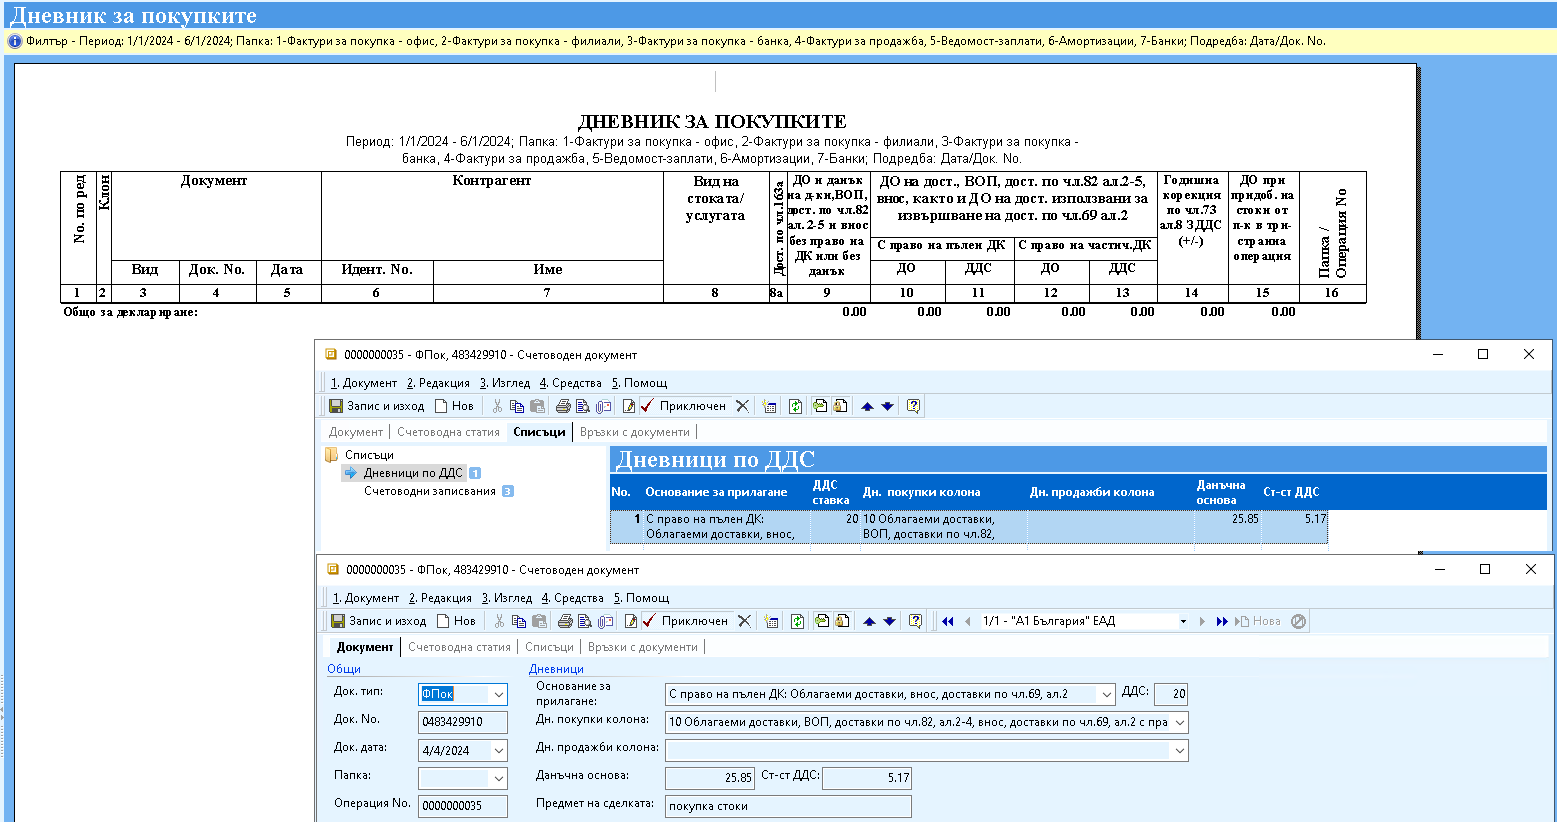Click the help question icon in lower window toolbar
The height and width of the screenshot is (822, 1557).
click(915, 621)
